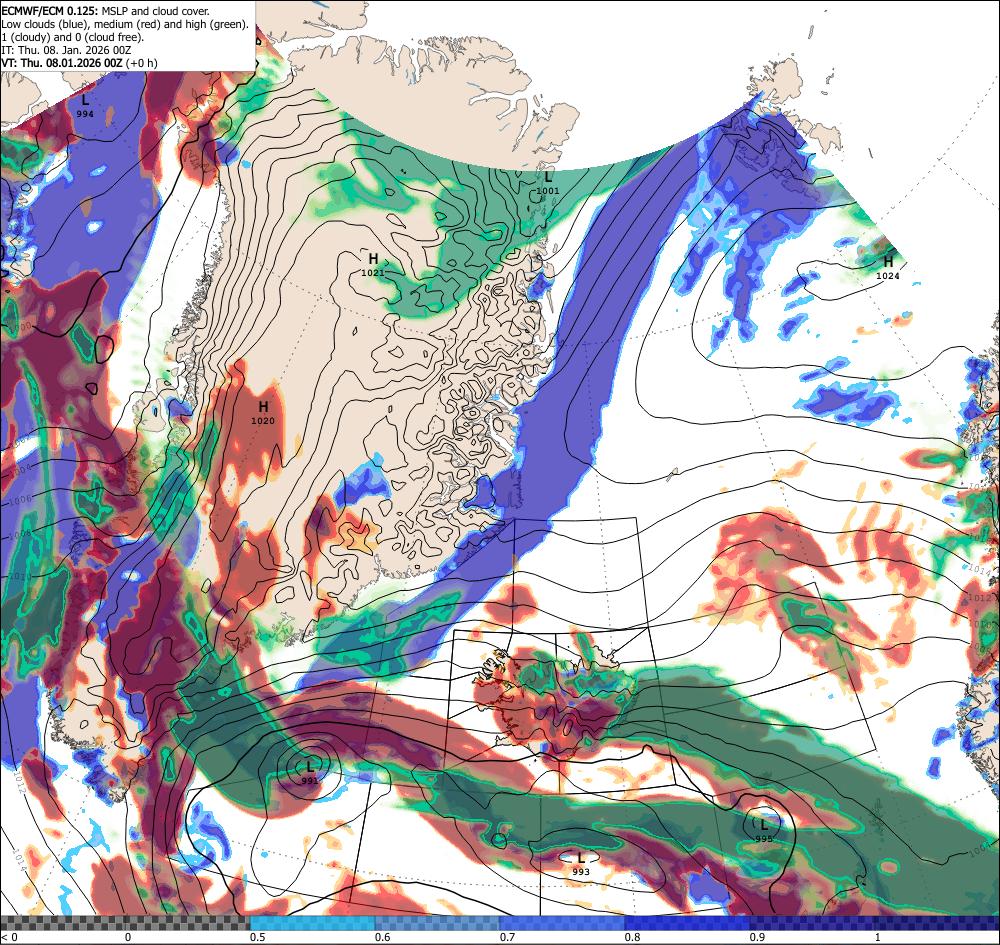Click the '0.7' colorbar tick label
The height and width of the screenshot is (945, 1000).
coord(508,937)
